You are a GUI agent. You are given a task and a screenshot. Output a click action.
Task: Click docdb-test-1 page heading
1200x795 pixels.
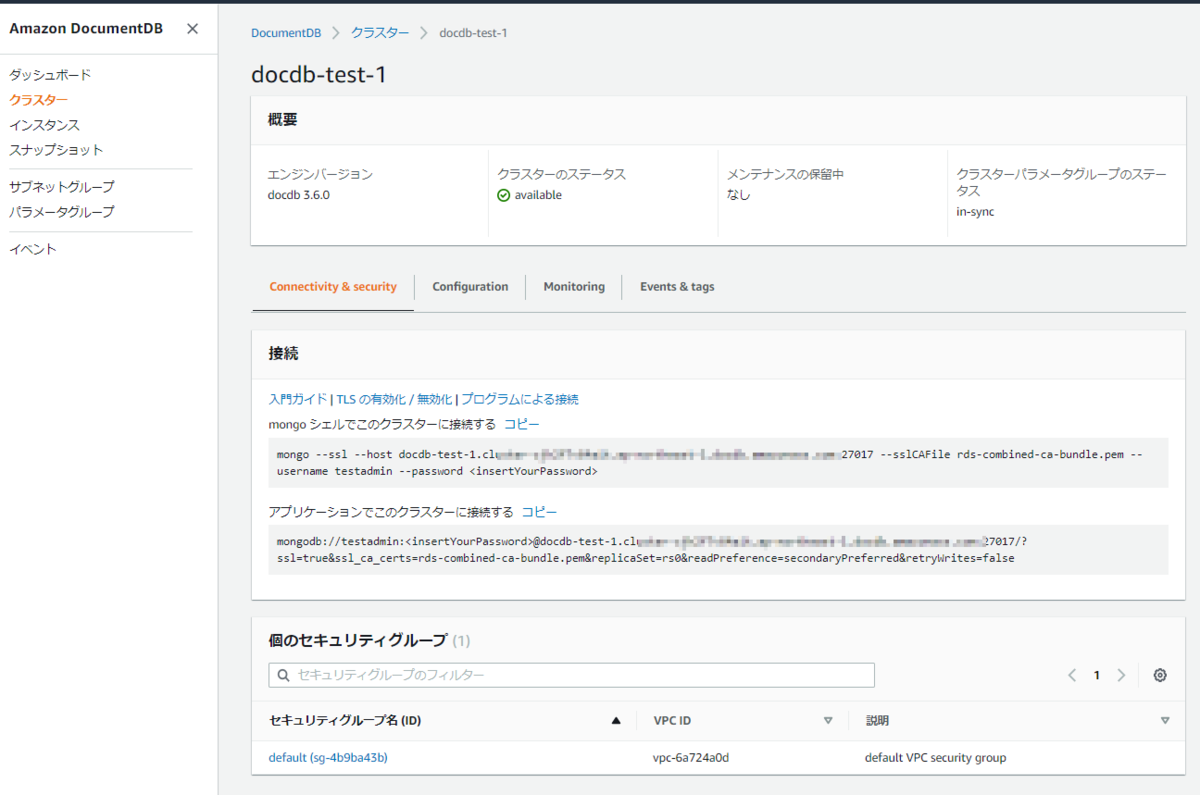[x=318, y=75]
